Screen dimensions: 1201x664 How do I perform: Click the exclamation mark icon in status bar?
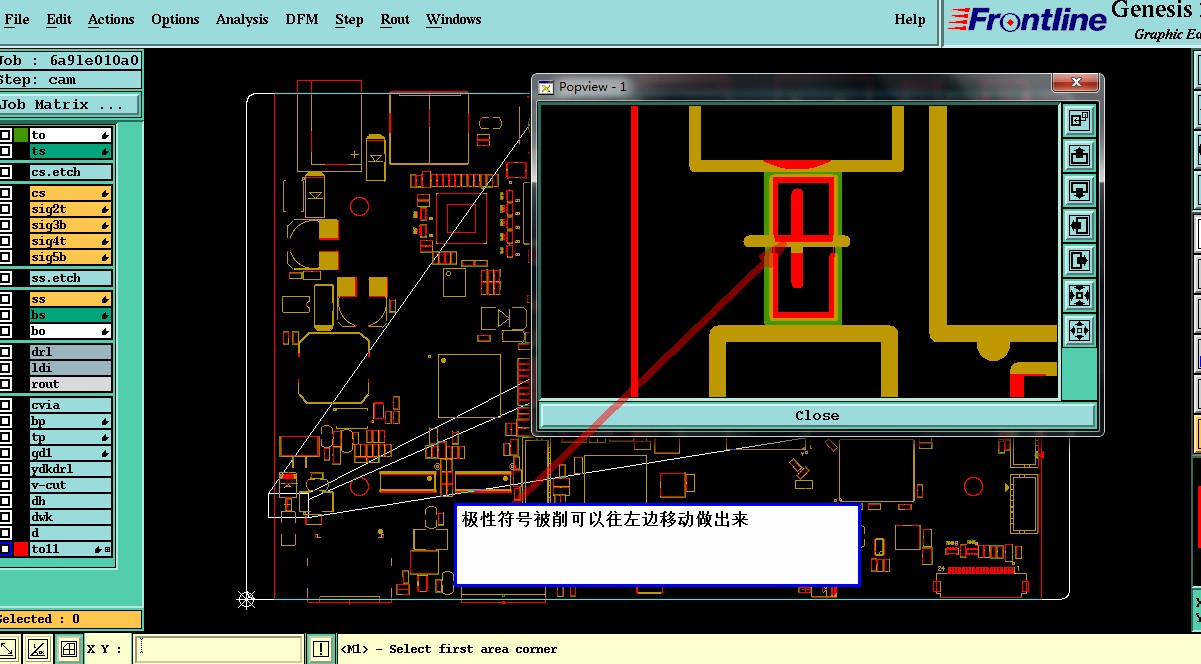pyautogui.click(x=320, y=649)
